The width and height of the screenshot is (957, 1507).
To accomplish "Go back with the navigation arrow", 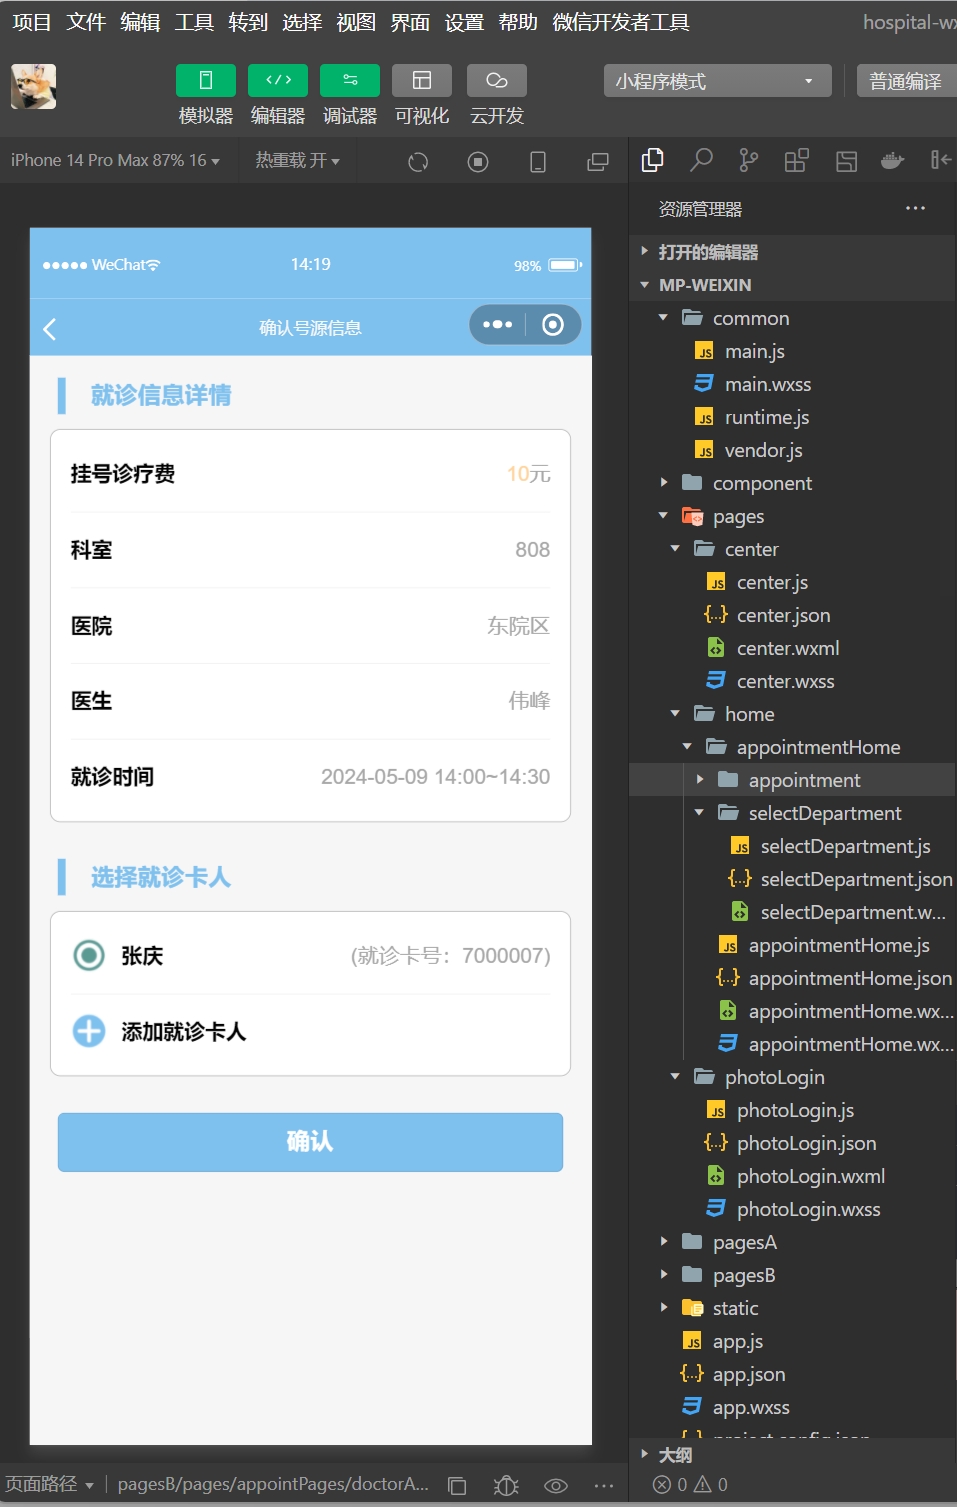I will coord(50,328).
